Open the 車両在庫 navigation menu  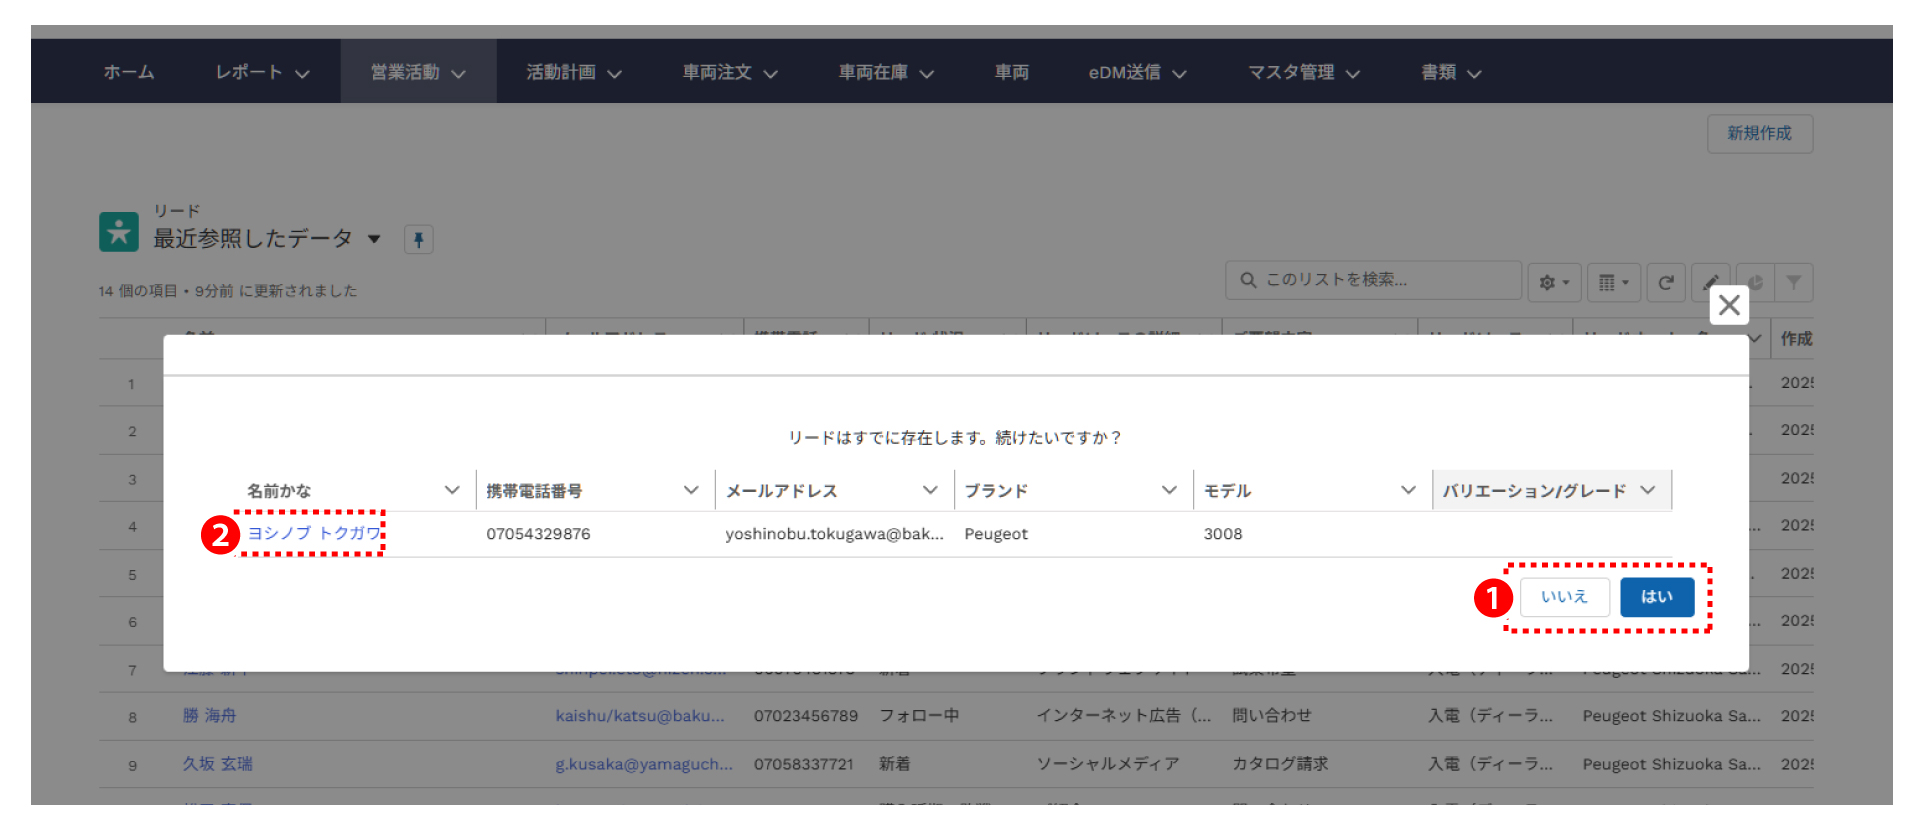click(886, 72)
